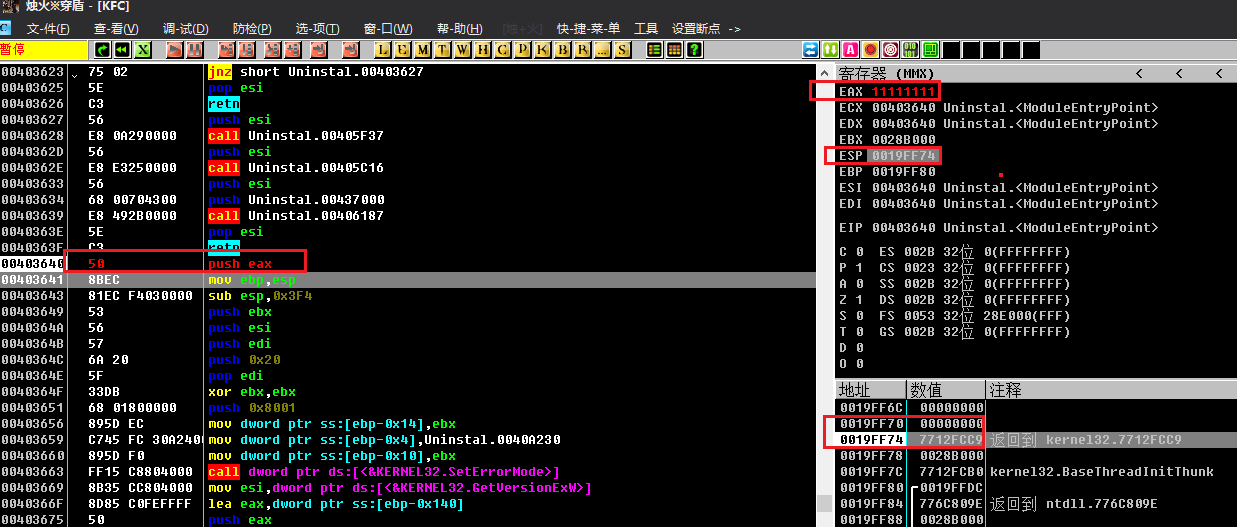Image resolution: width=1237 pixels, height=527 pixels.
Task: Select the EAX register value 11111111
Action: [903, 92]
